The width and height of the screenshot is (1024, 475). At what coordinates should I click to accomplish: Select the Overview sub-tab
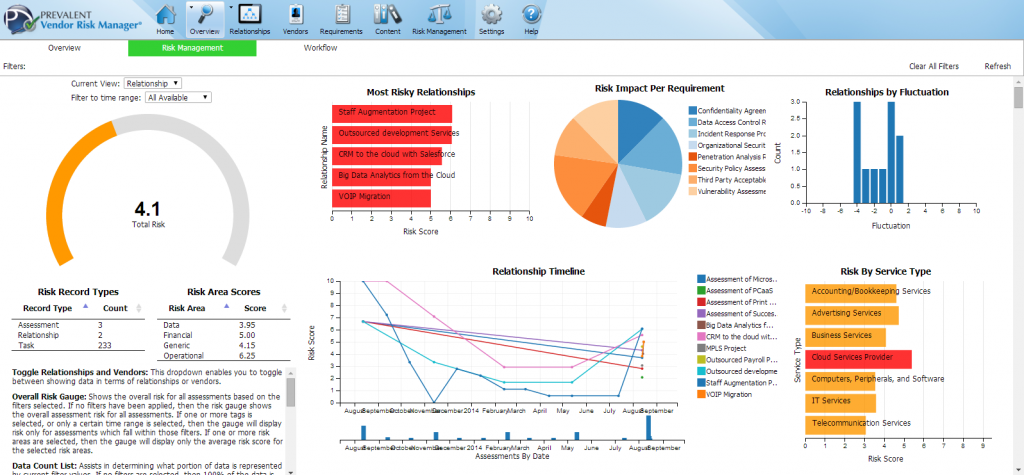(64, 48)
